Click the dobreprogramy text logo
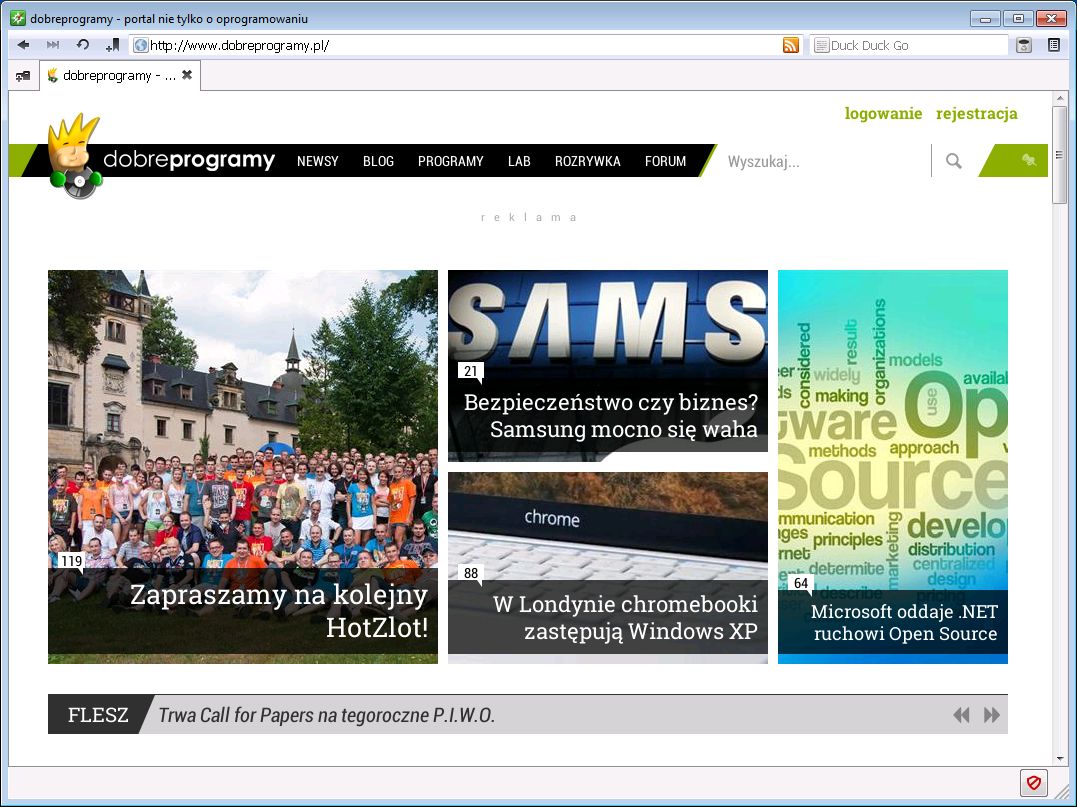 [189, 160]
